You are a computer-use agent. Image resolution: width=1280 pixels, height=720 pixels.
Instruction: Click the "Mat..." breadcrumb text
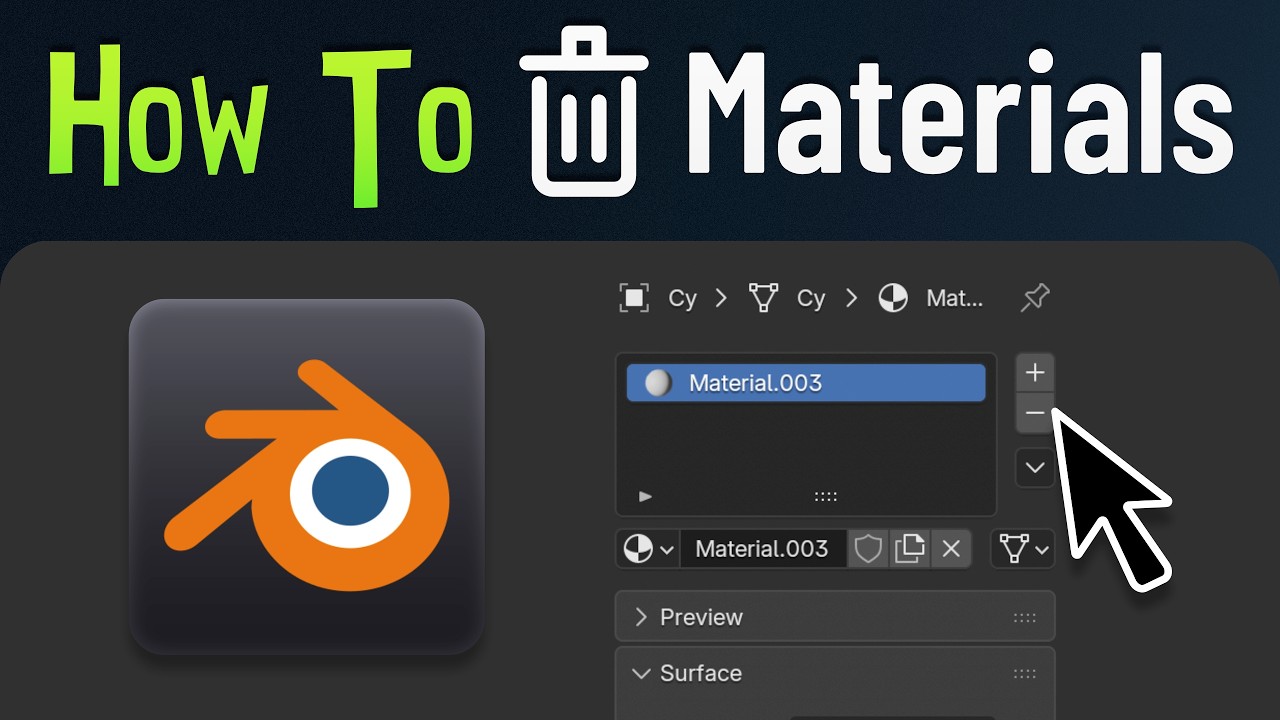(955, 298)
